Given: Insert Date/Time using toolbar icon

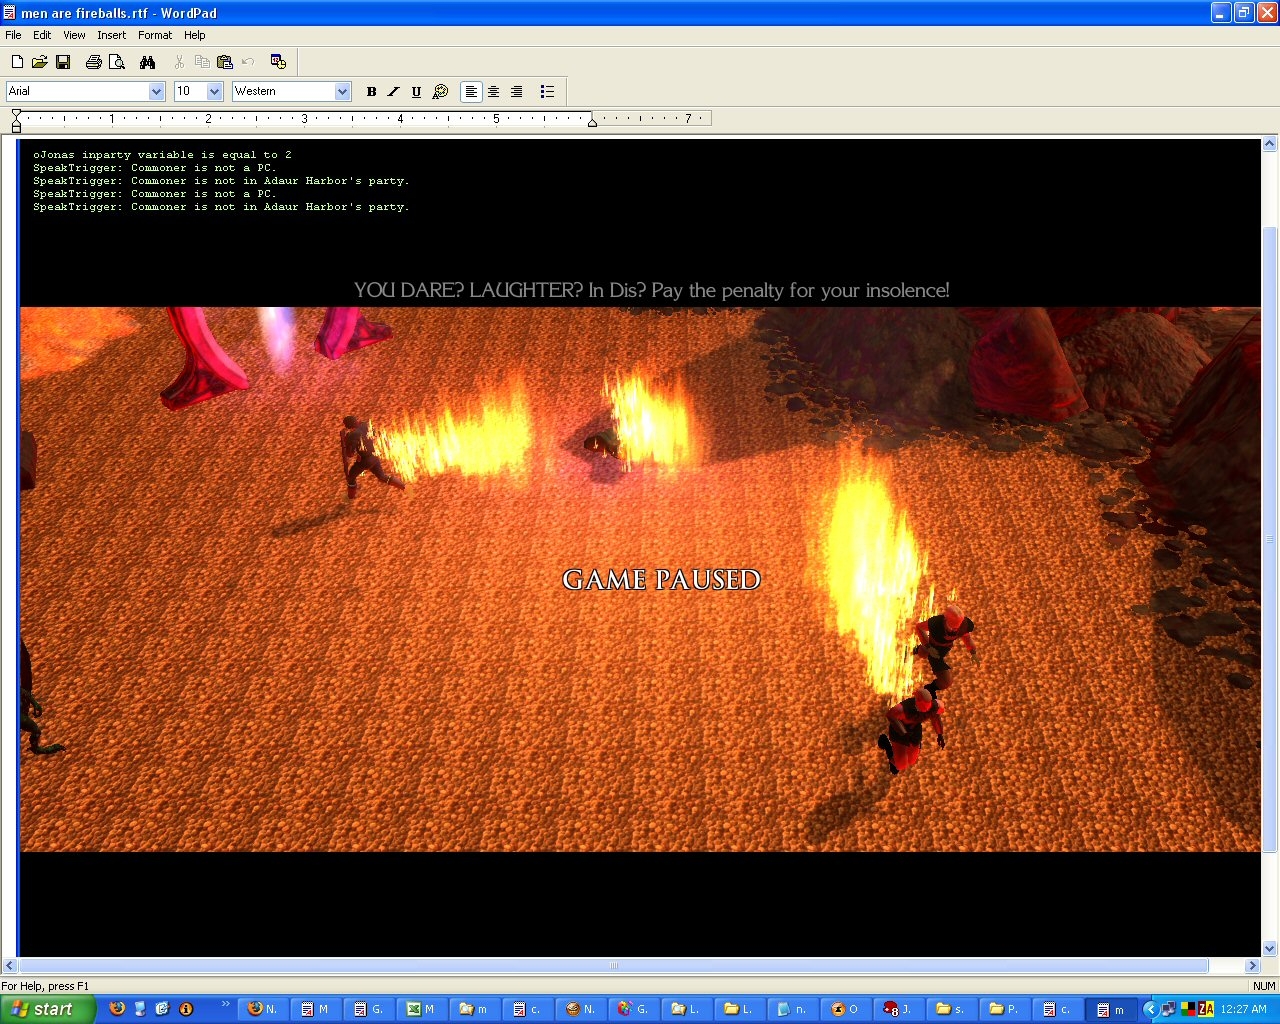Looking at the screenshot, I should tap(278, 62).
